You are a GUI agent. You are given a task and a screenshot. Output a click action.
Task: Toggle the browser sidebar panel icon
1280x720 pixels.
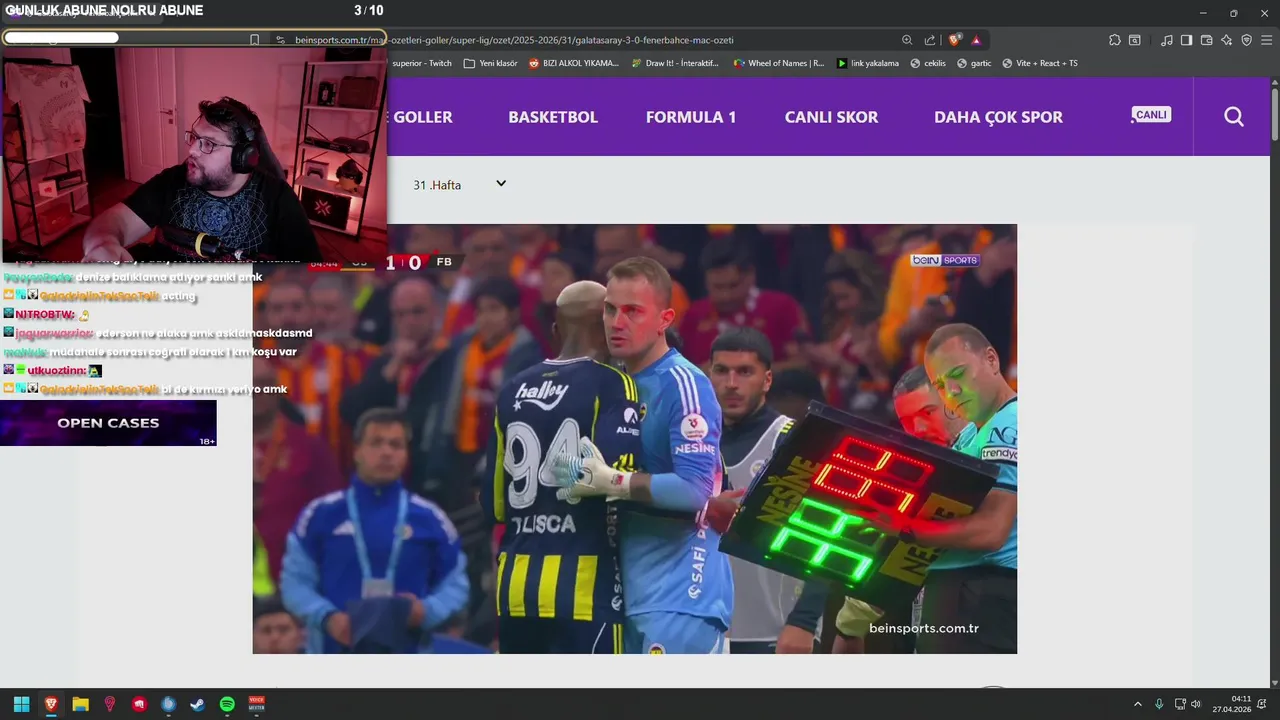coord(1187,40)
